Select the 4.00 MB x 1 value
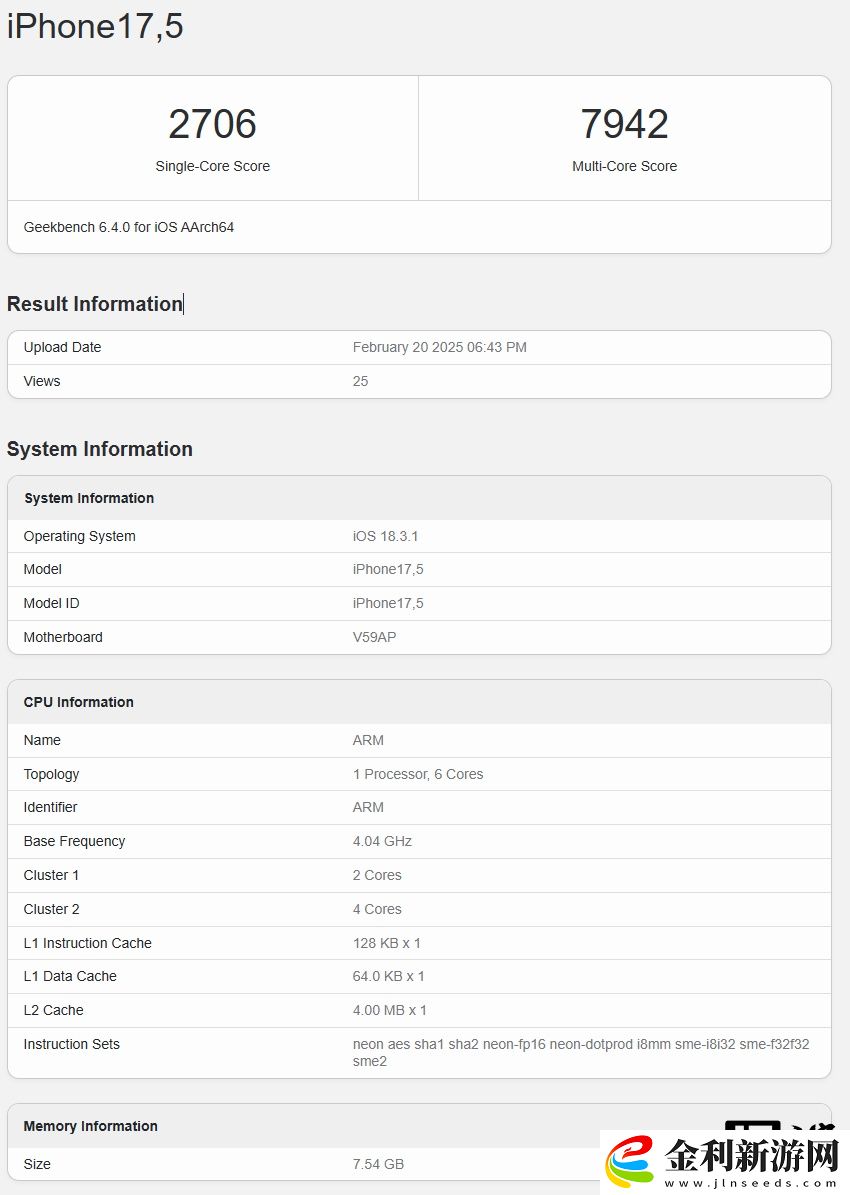The width and height of the screenshot is (850, 1195). click(390, 1011)
